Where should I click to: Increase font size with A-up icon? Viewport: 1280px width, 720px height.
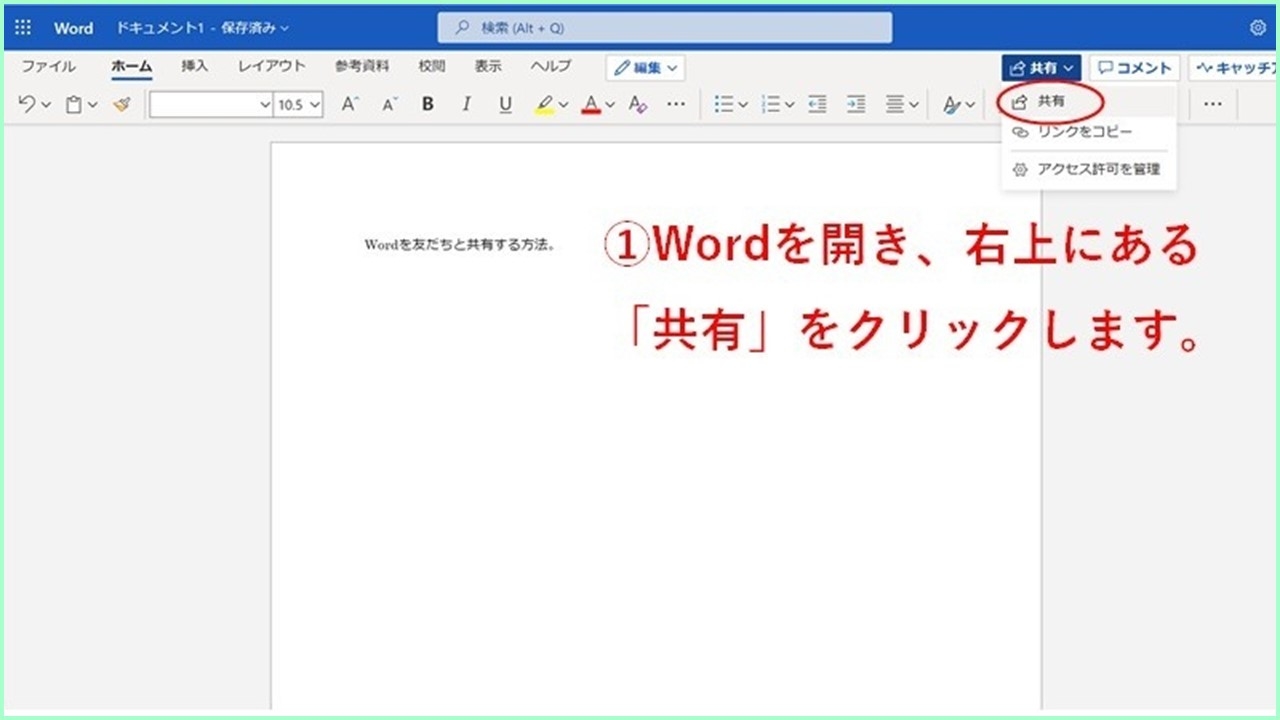coord(349,104)
